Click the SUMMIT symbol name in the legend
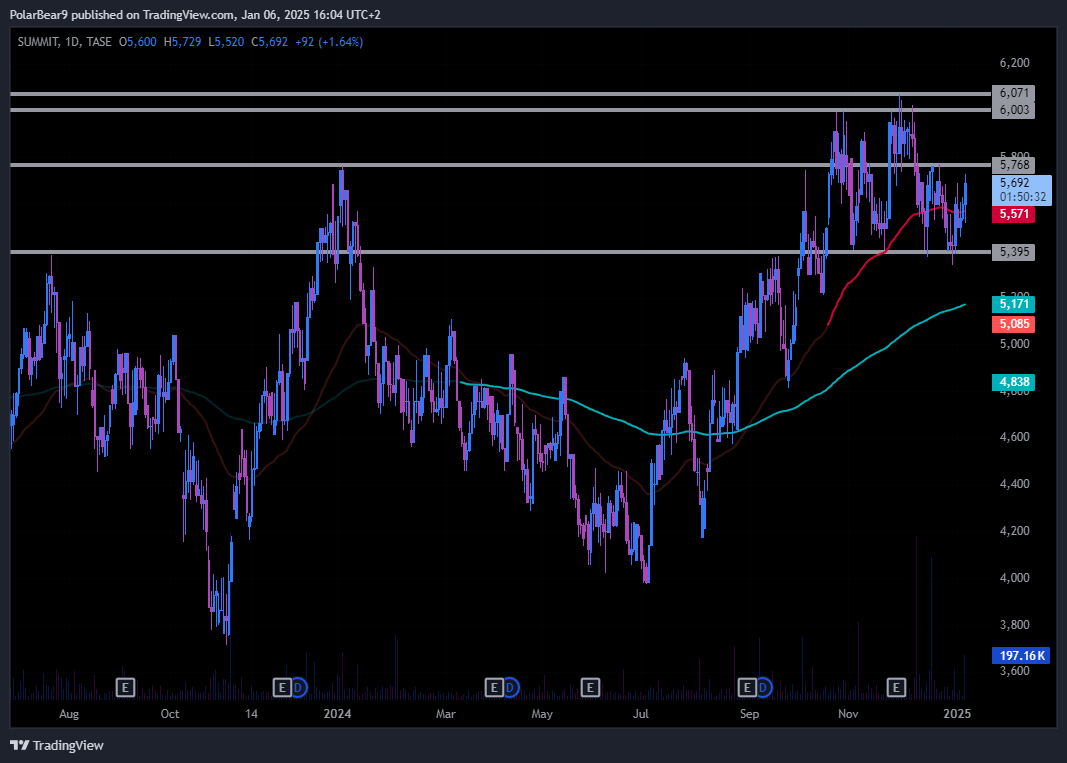Image resolution: width=1067 pixels, height=763 pixels. (38, 42)
